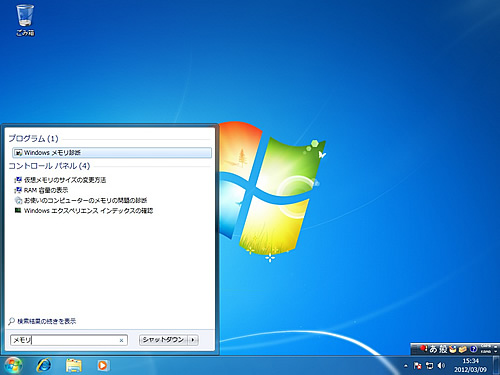Click the Windows Start orb
This screenshot has height=375, width=500.
[x=13, y=365]
